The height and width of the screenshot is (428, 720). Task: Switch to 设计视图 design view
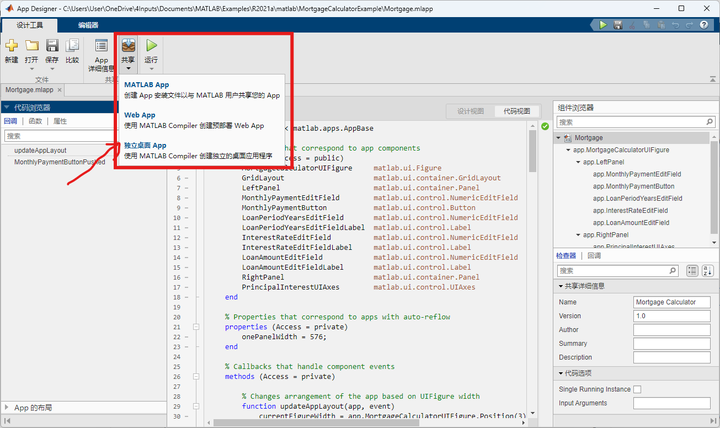pos(470,111)
